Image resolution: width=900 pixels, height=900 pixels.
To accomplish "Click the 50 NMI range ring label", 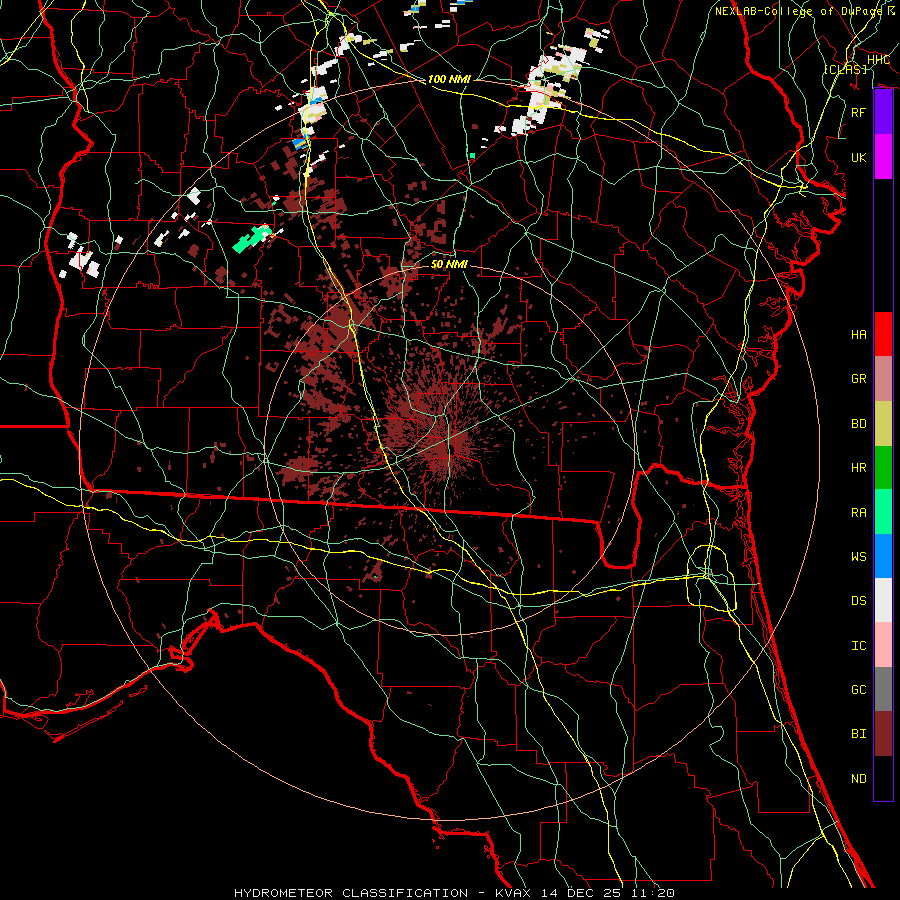I will tap(449, 264).
